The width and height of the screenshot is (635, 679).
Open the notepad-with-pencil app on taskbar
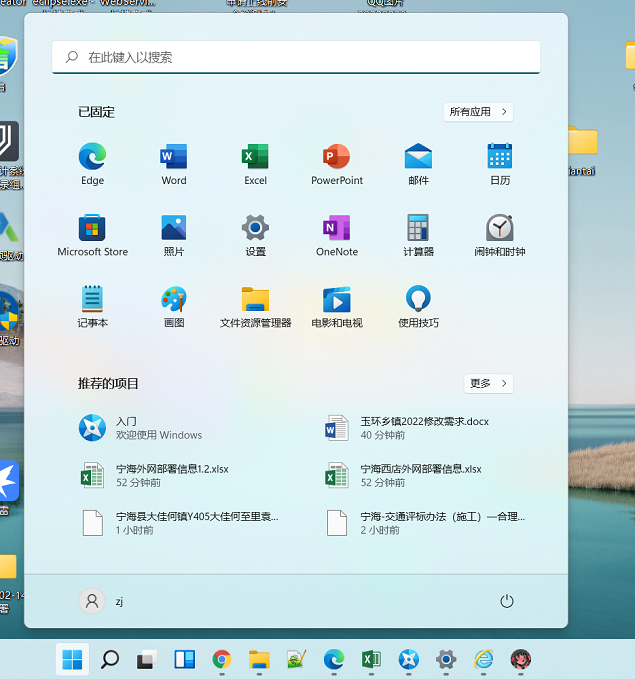pyautogui.click(x=297, y=660)
